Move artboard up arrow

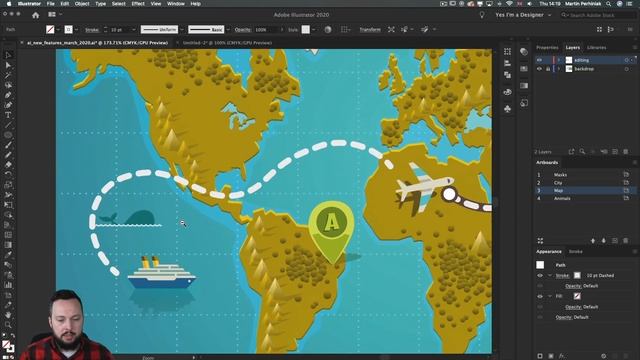pos(593,241)
